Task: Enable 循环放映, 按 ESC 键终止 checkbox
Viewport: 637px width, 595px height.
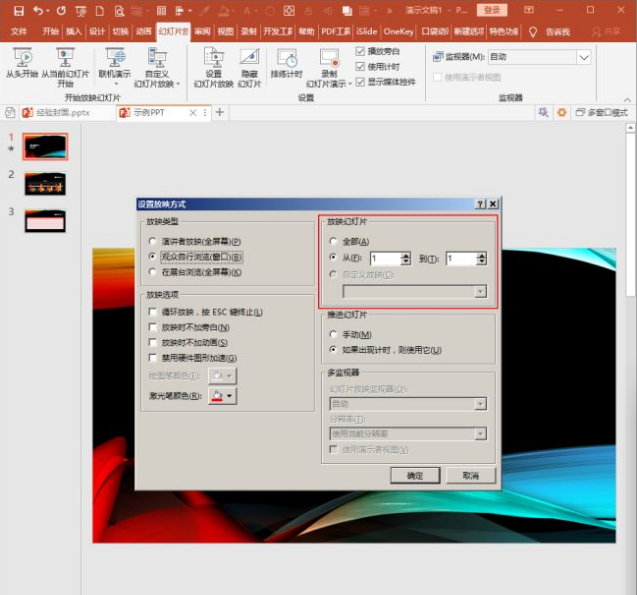Action: (152, 313)
